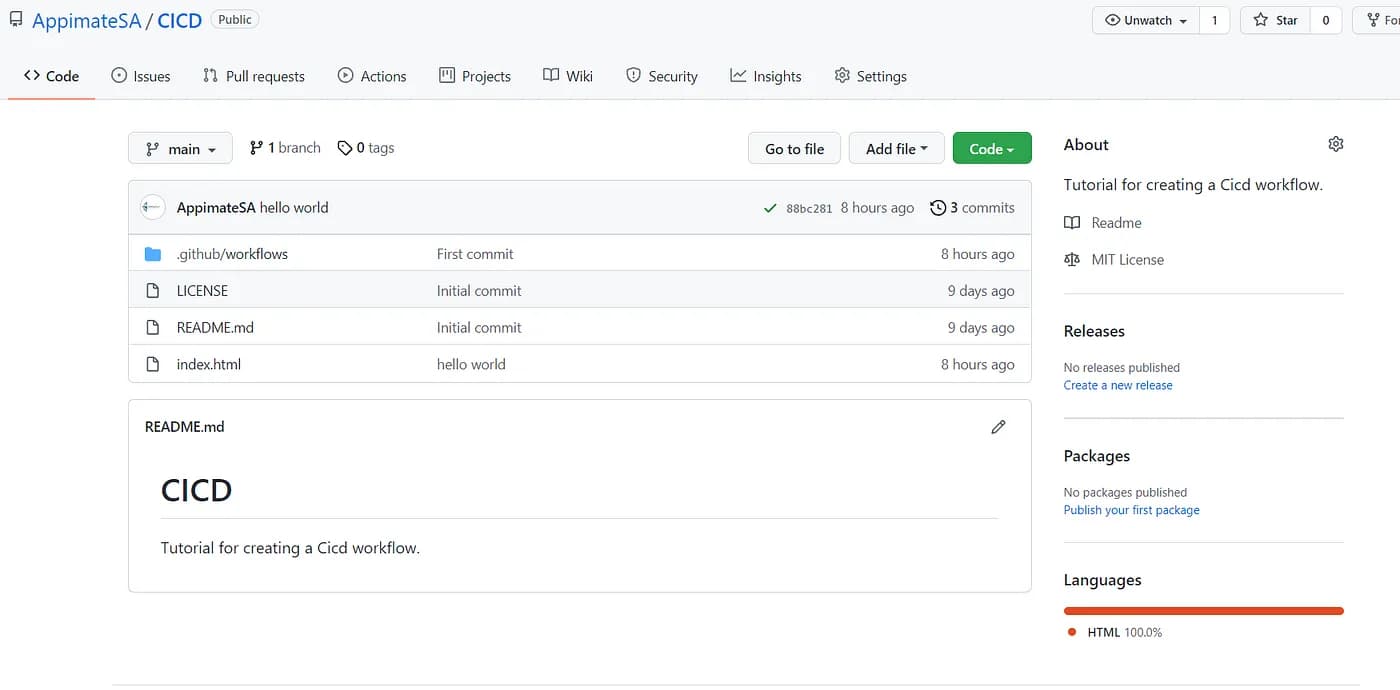
Task: Open the Add file dropdown
Action: [x=896, y=149]
